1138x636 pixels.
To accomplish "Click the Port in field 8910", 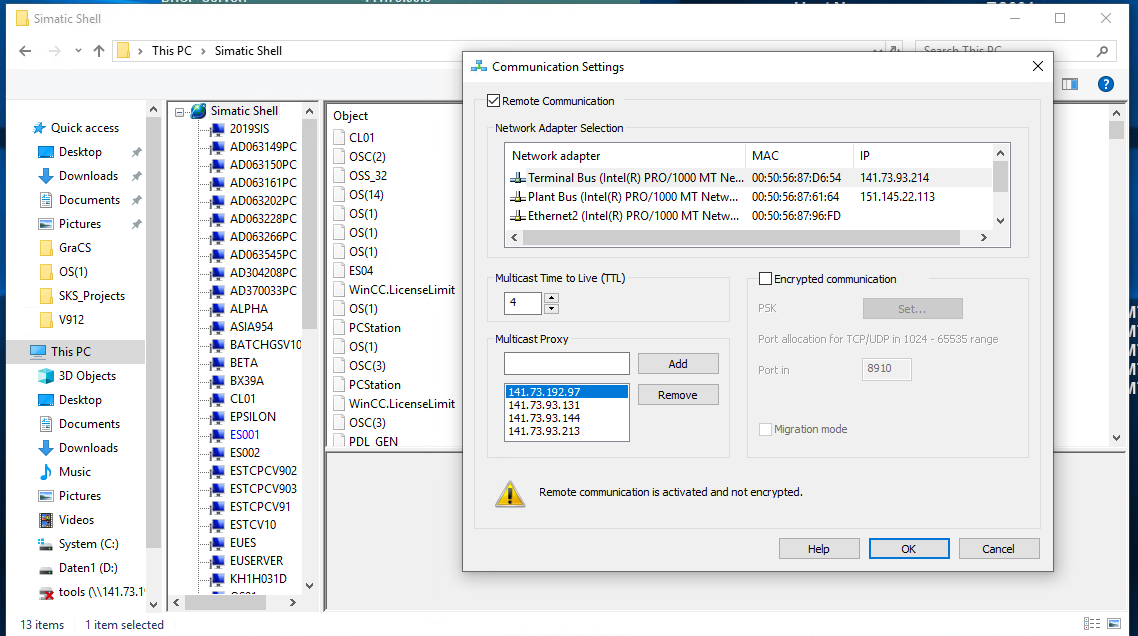I will pyautogui.click(x=886, y=369).
